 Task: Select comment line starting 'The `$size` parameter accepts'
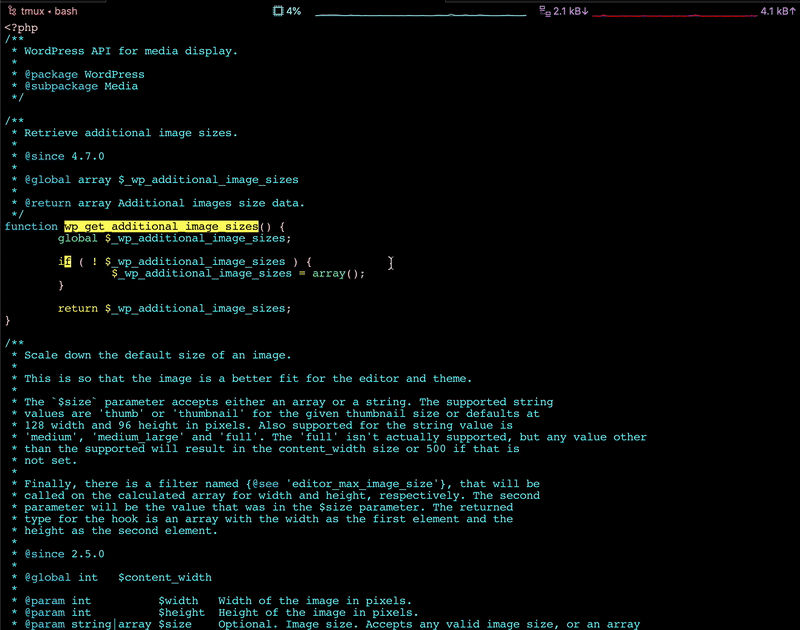289,402
